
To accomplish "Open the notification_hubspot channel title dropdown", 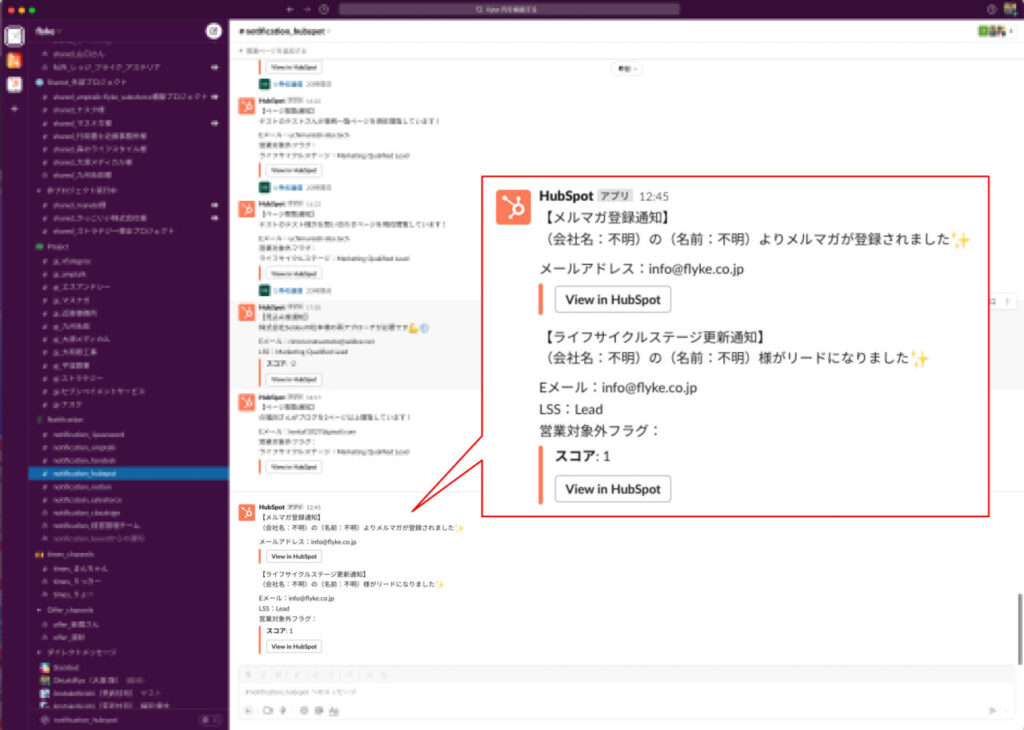I will [x=285, y=31].
